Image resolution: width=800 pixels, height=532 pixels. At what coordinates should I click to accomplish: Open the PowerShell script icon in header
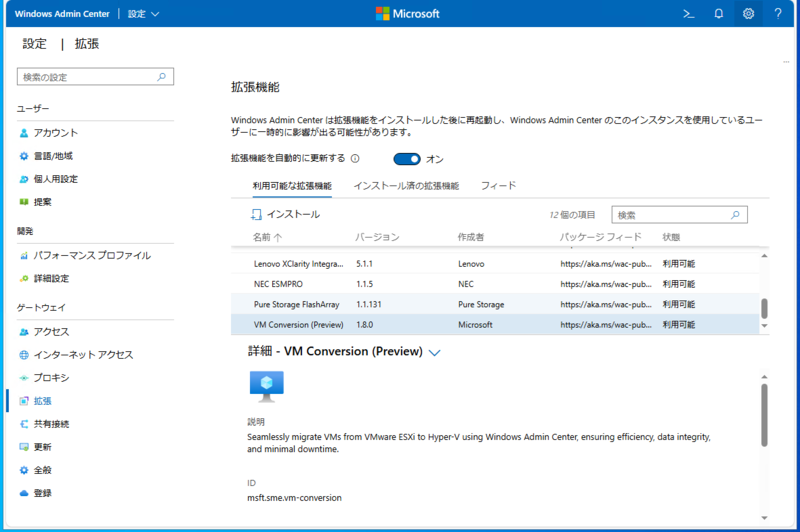(689, 14)
